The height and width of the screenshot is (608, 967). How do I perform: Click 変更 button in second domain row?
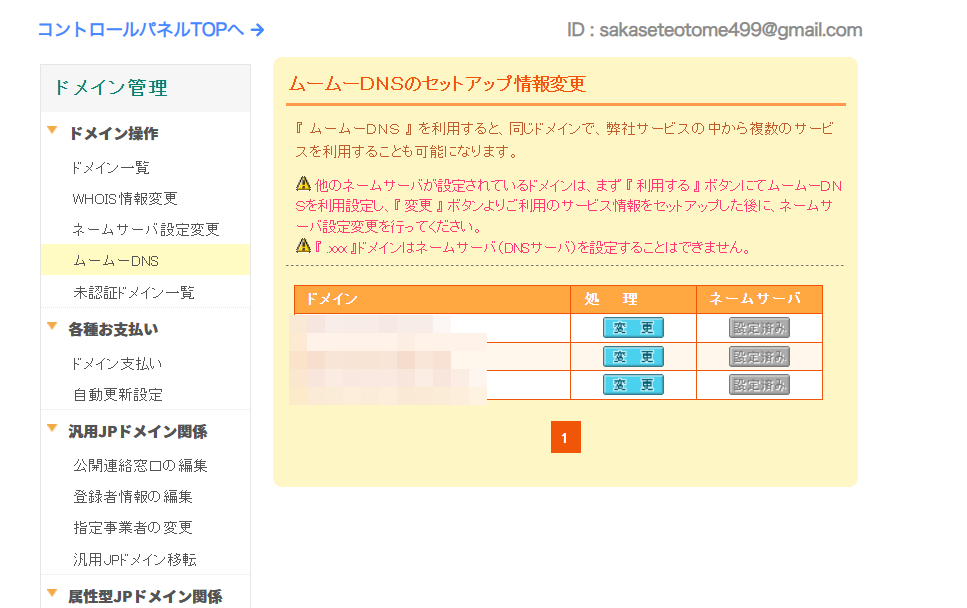pyautogui.click(x=633, y=356)
